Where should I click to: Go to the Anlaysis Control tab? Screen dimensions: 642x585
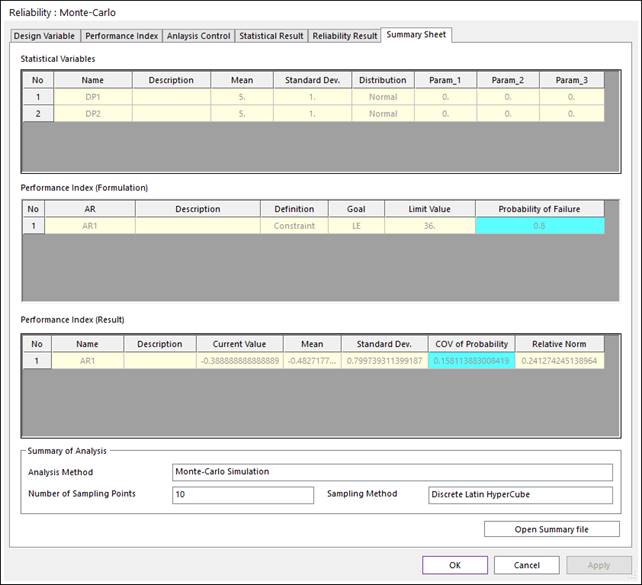pos(199,36)
